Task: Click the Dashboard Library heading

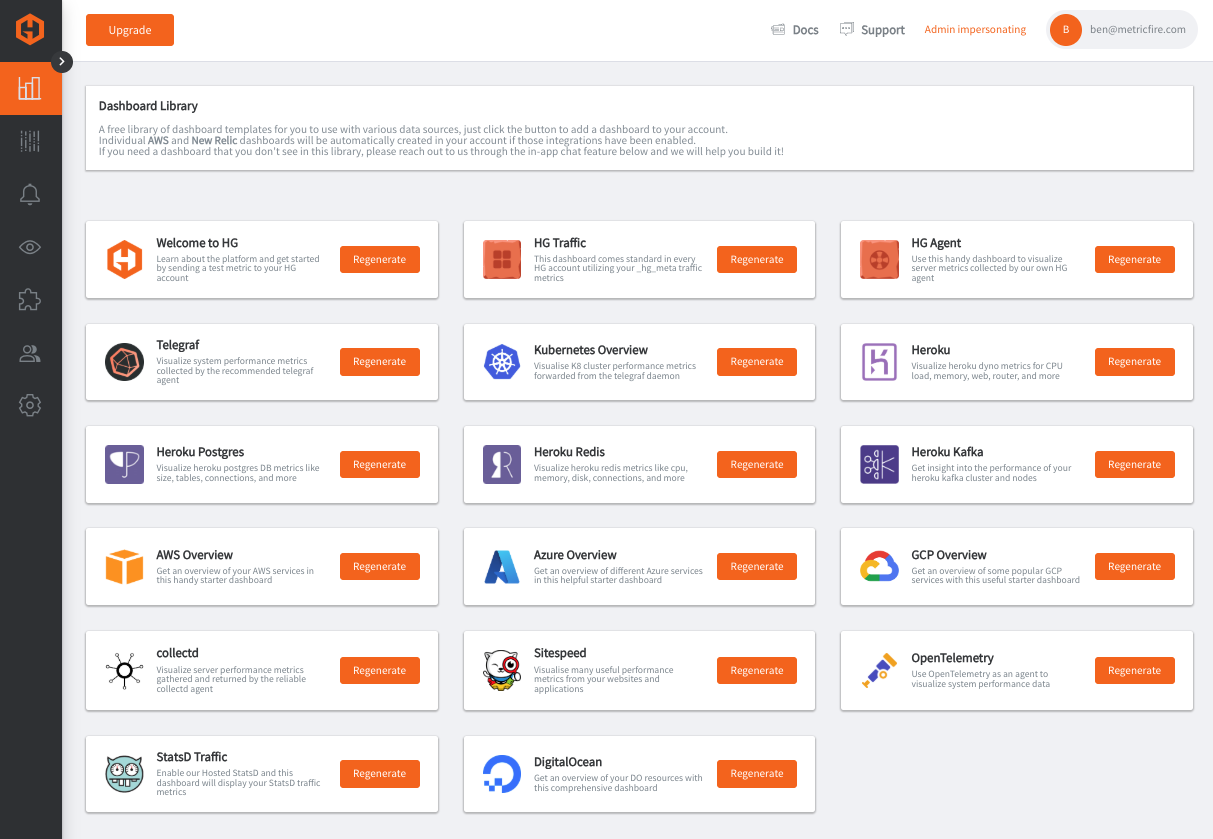Action: coord(148,106)
